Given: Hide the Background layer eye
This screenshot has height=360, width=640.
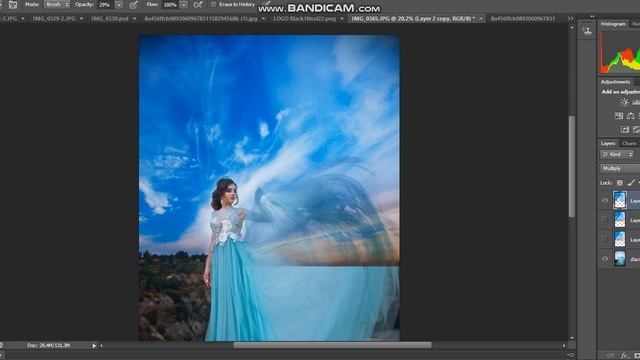Looking at the screenshot, I should tap(605, 259).
